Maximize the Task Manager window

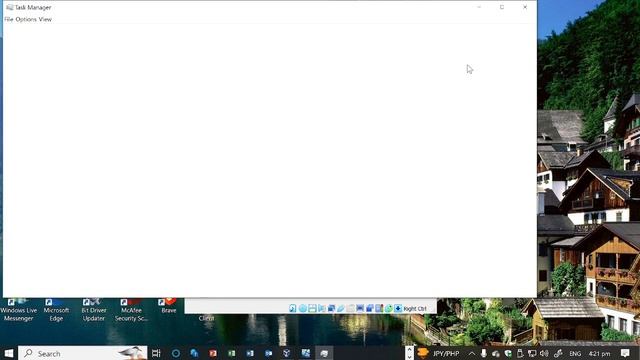502,7
